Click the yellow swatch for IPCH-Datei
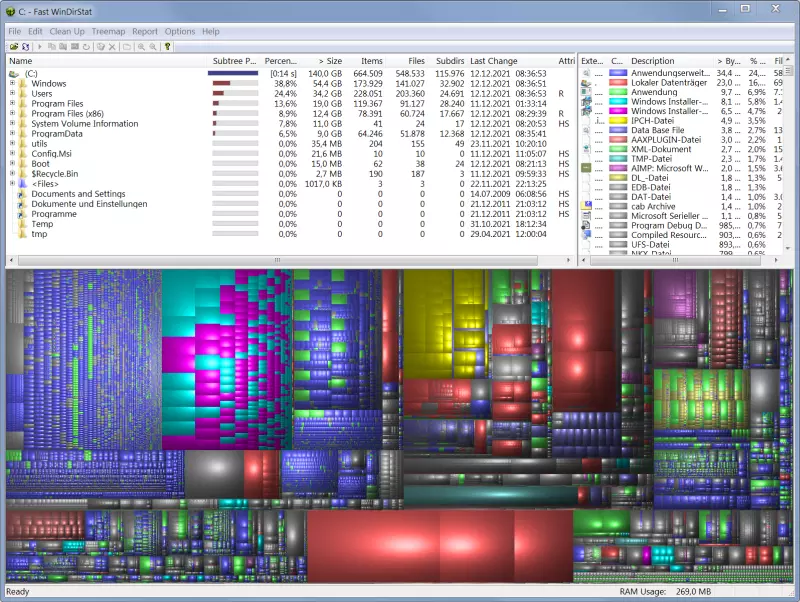Viewport: 800px width, 602px height. pos(618,121)
